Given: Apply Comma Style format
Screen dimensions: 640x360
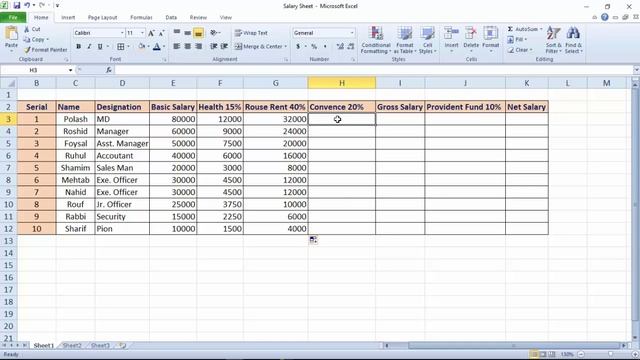Looking at the screenshot, I should (325, 47).
